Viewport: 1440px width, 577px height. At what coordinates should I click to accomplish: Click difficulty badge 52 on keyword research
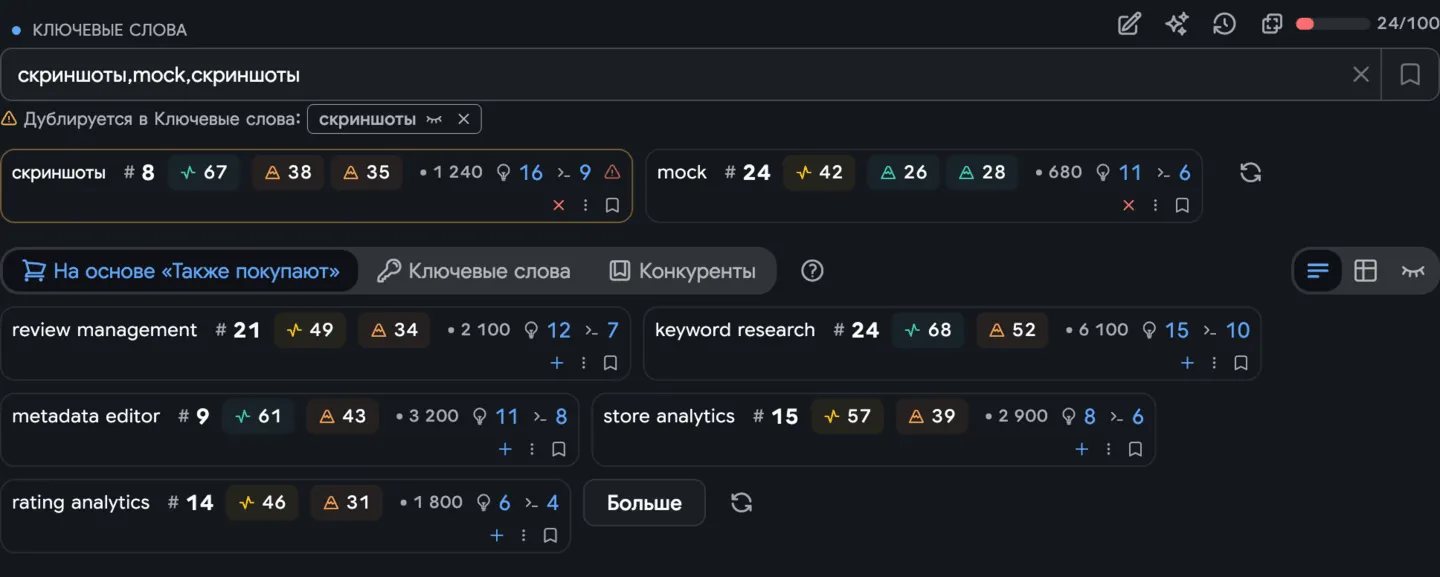(1012, 330)
